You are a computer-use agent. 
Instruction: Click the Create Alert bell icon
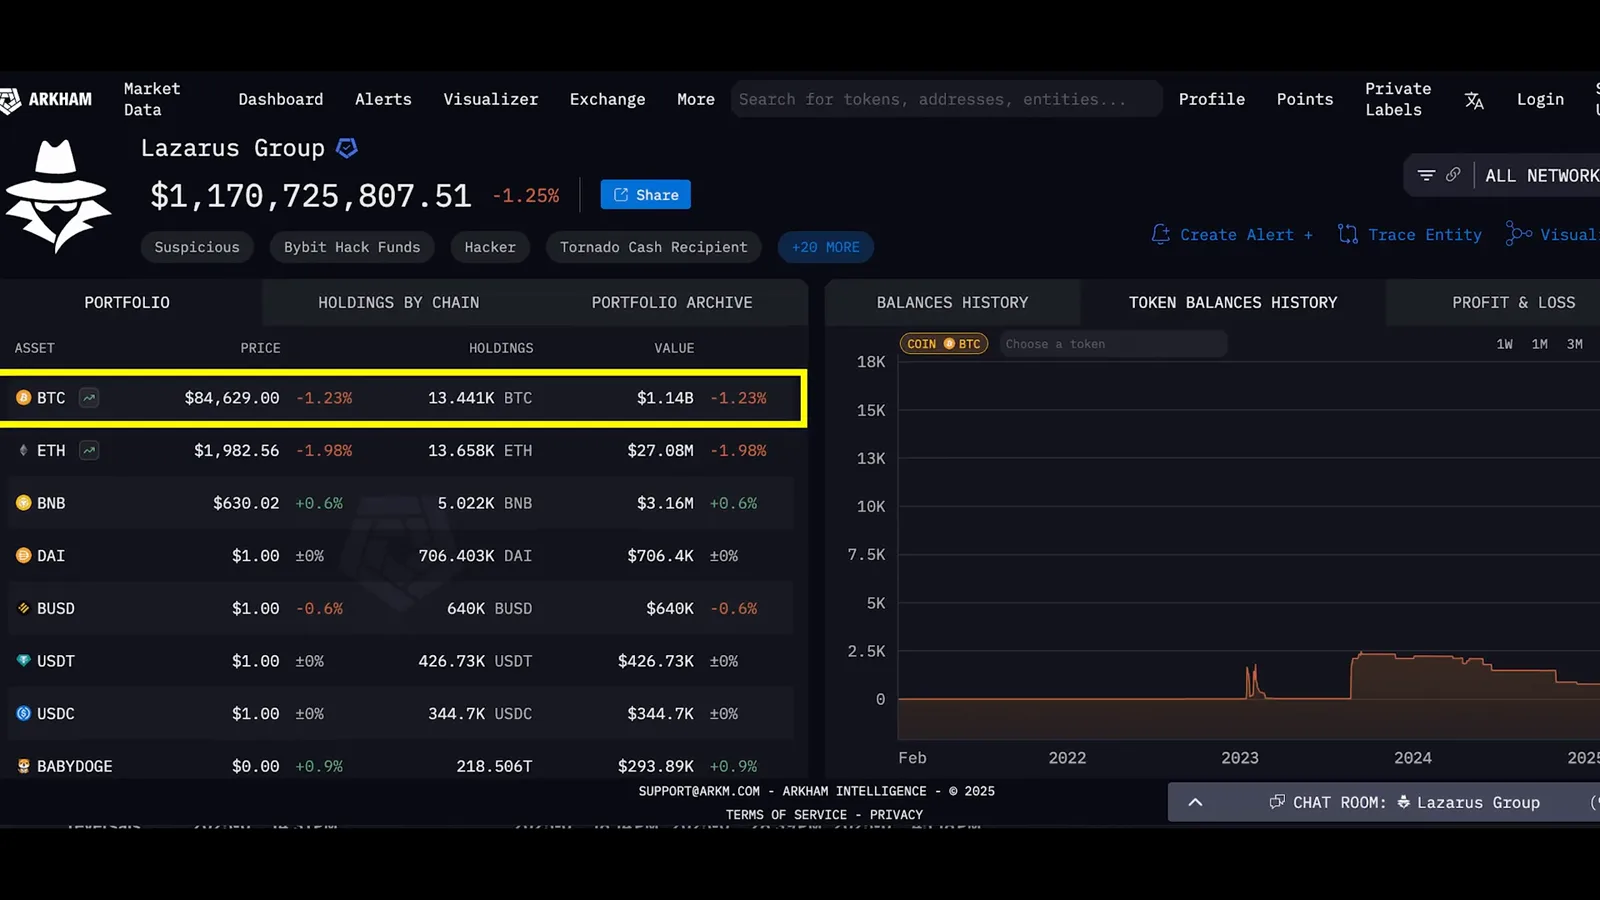coord(1160,234)
